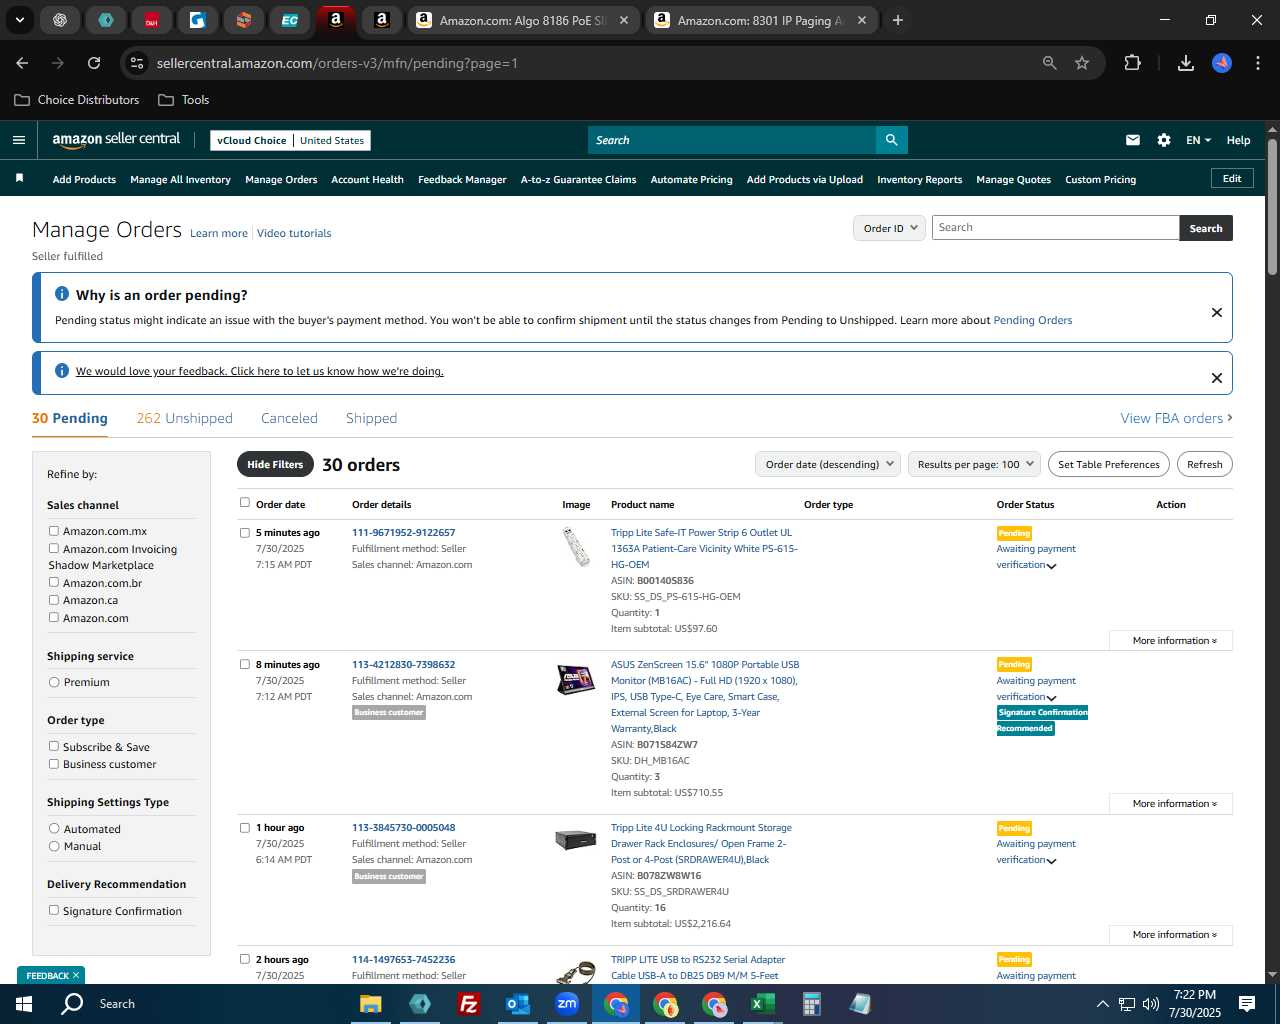The width and height of the screenshot is (1280, 1024).
Task: Open the browser zoom magnifier icon in address bar
Action: click(x=1050, y=63)
